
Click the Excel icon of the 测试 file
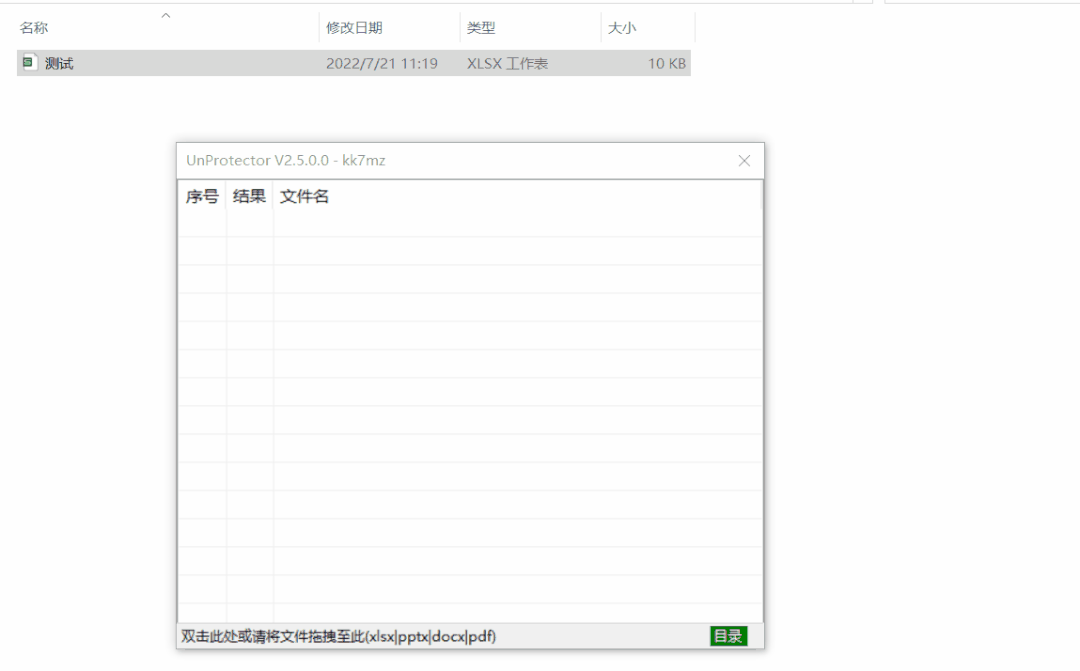pyautogui.click(x=28, y=63)
